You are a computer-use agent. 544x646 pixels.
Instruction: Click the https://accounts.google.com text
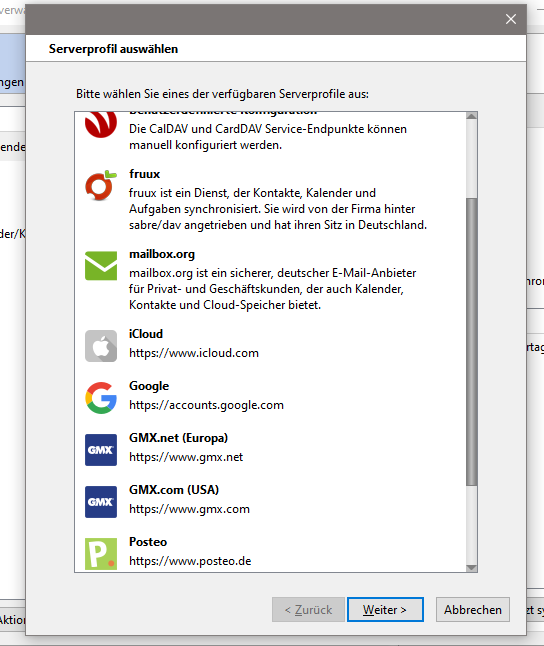[x=206, y=405]
